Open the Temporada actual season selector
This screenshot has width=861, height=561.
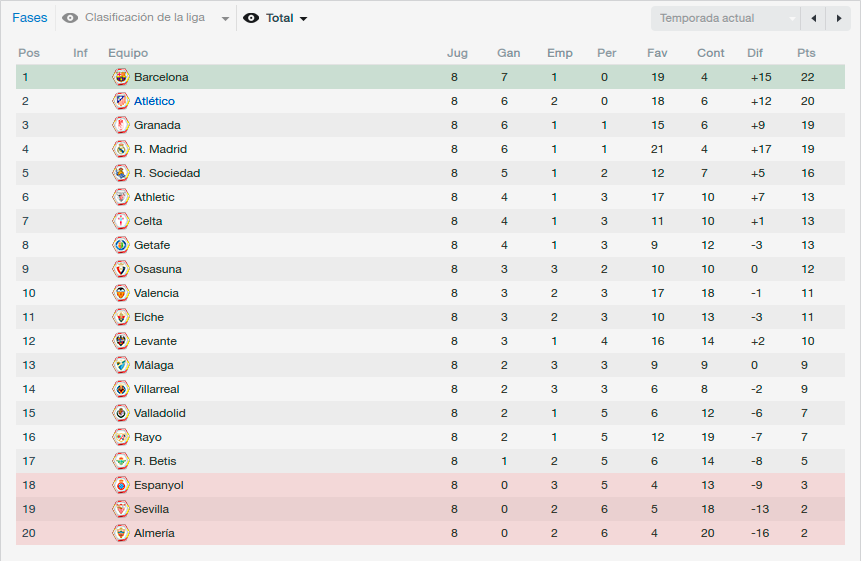click(726, 18)
